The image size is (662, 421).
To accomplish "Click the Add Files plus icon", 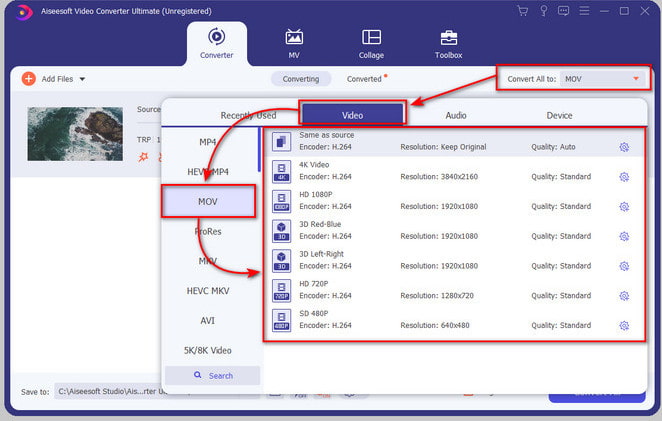I will 29,79.
